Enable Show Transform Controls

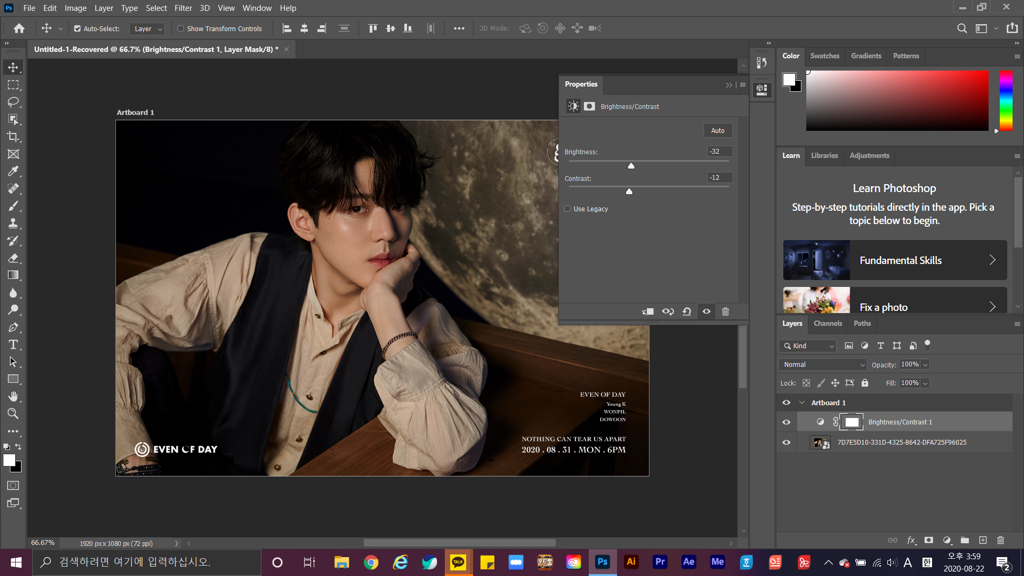[x=181, y=29]
